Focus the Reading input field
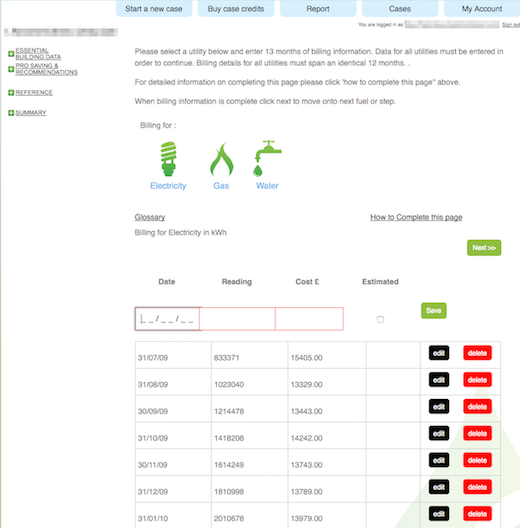 237,319
